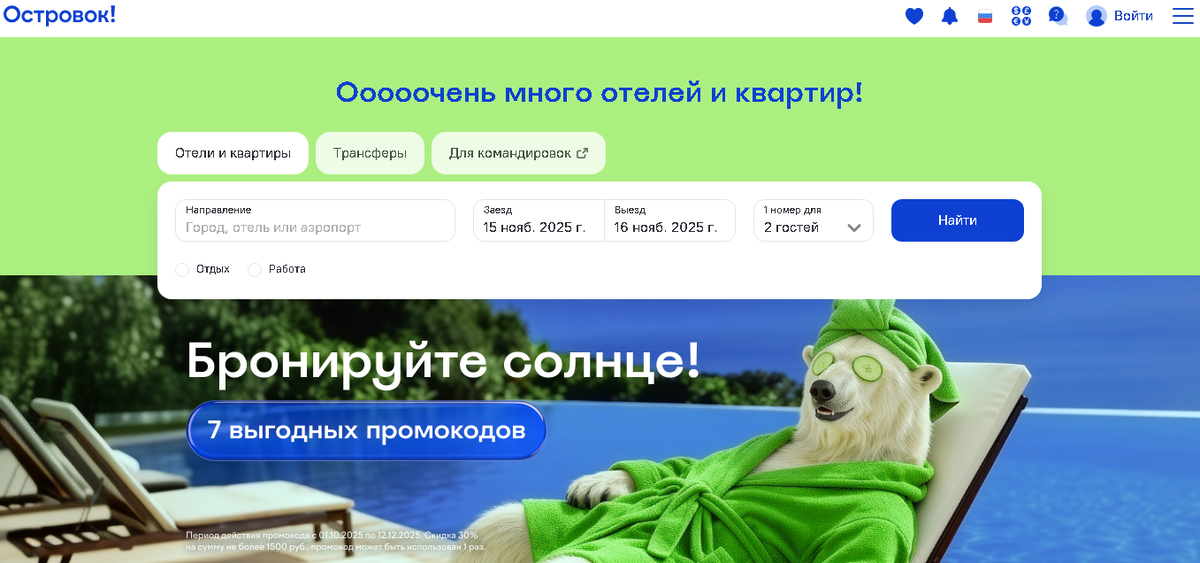
Task: Click the Войти login link
Action: [x=1133, y=16]
